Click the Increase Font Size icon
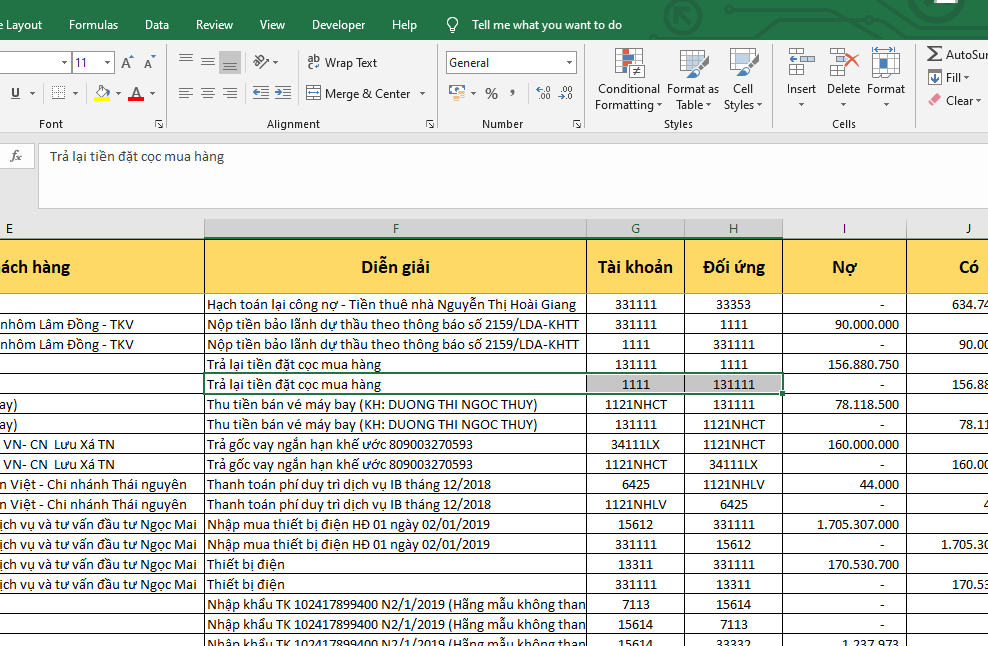 [x=127, y=63]
